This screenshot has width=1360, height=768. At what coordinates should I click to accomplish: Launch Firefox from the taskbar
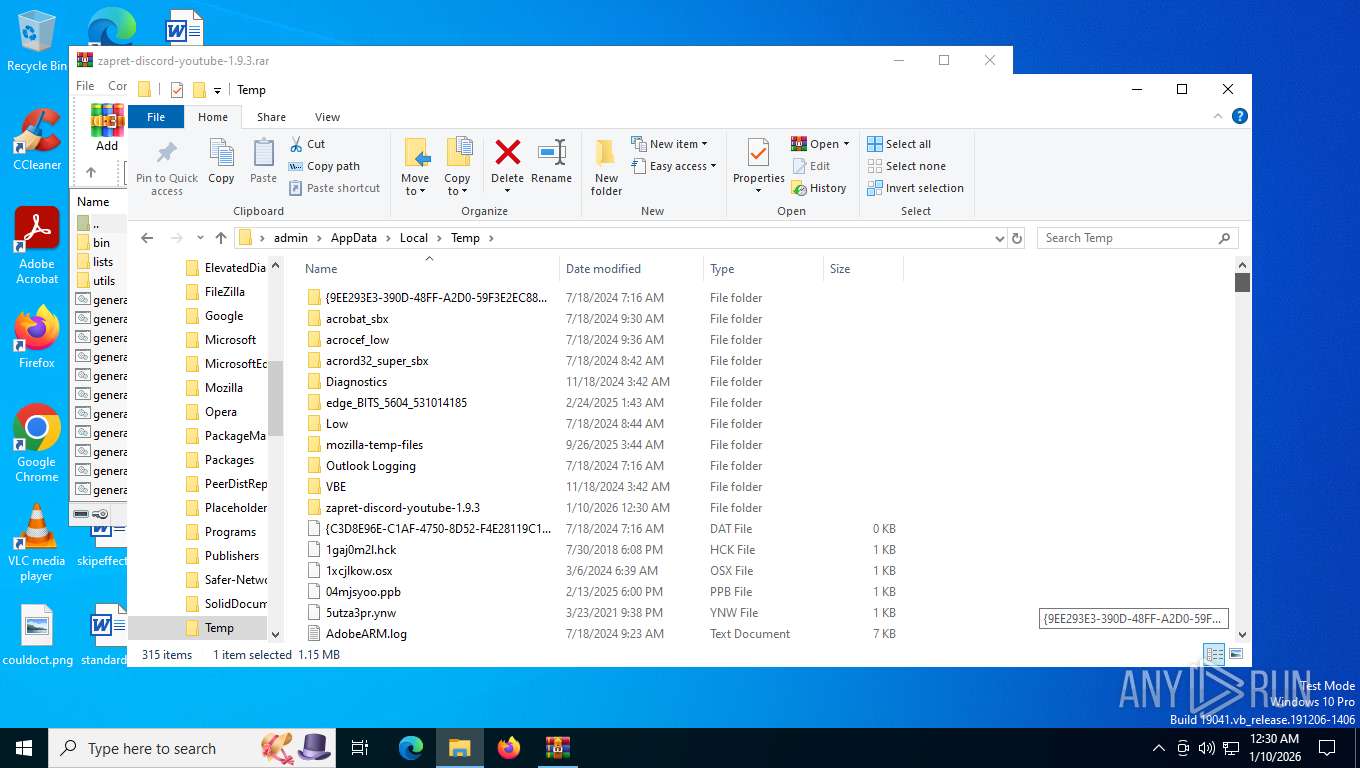point(509,748)
